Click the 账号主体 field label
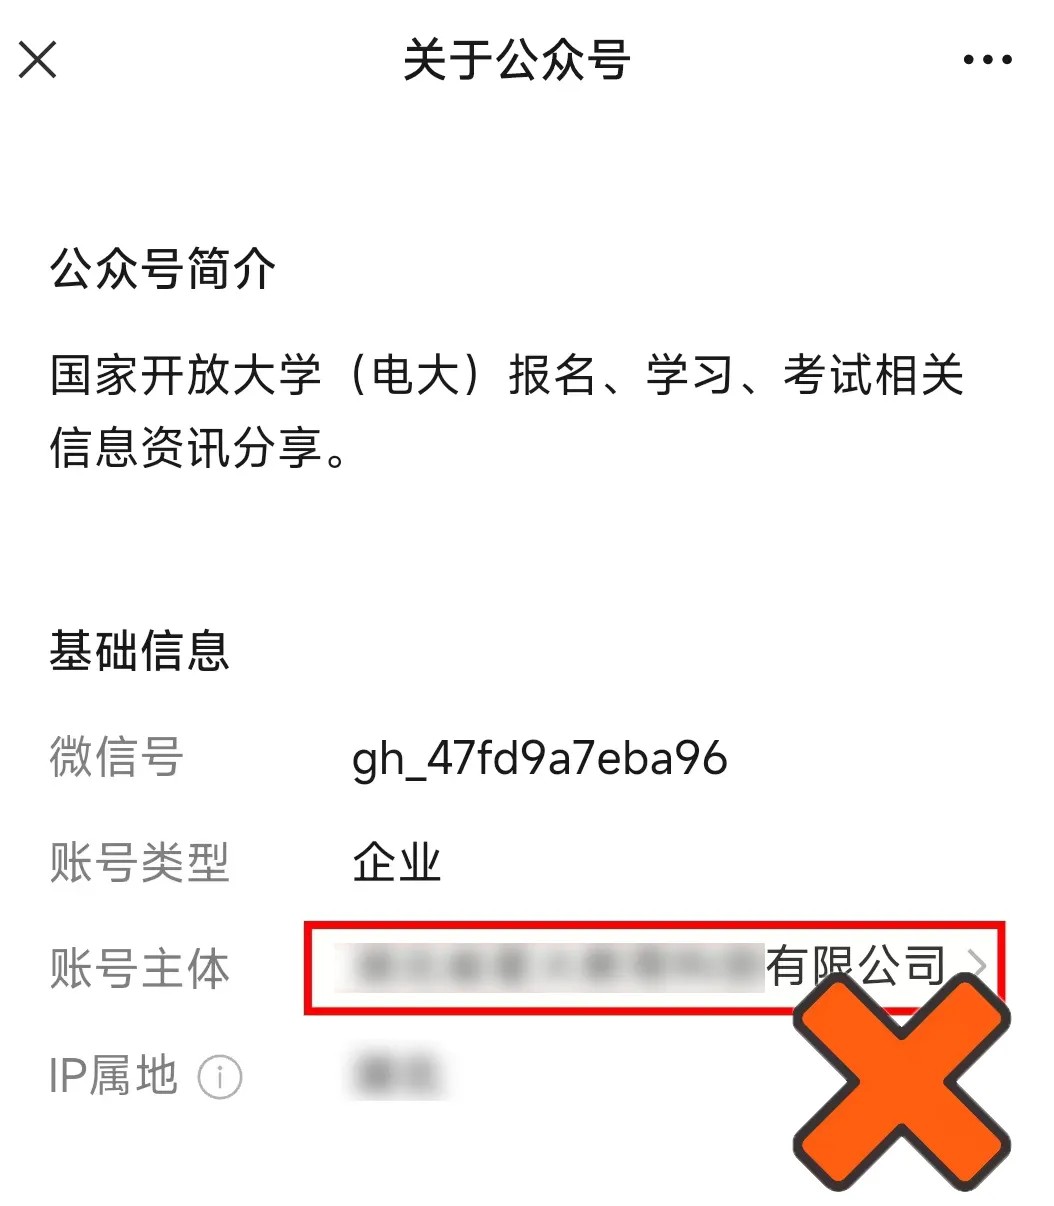The height and width of the screenshot is (1206, 1054). [x=140, y=969]
